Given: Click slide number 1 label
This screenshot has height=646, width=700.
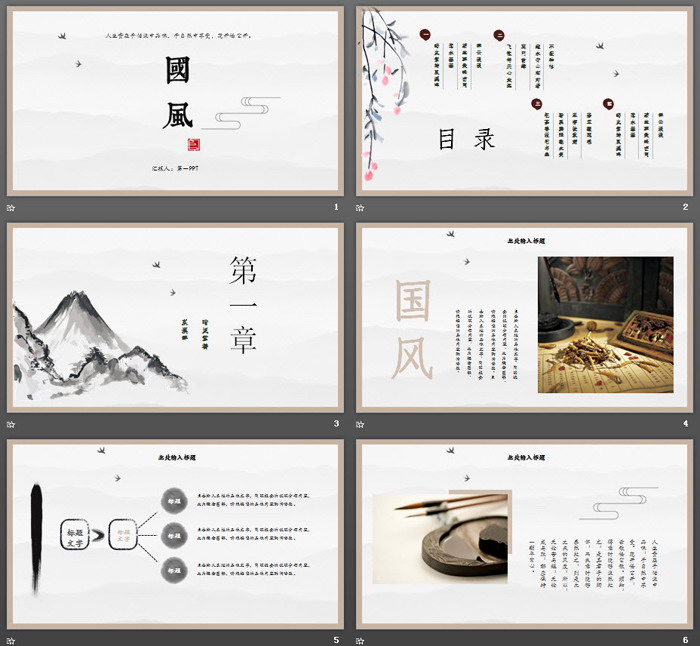Looking at the screenshot, I should click(336, 207).
